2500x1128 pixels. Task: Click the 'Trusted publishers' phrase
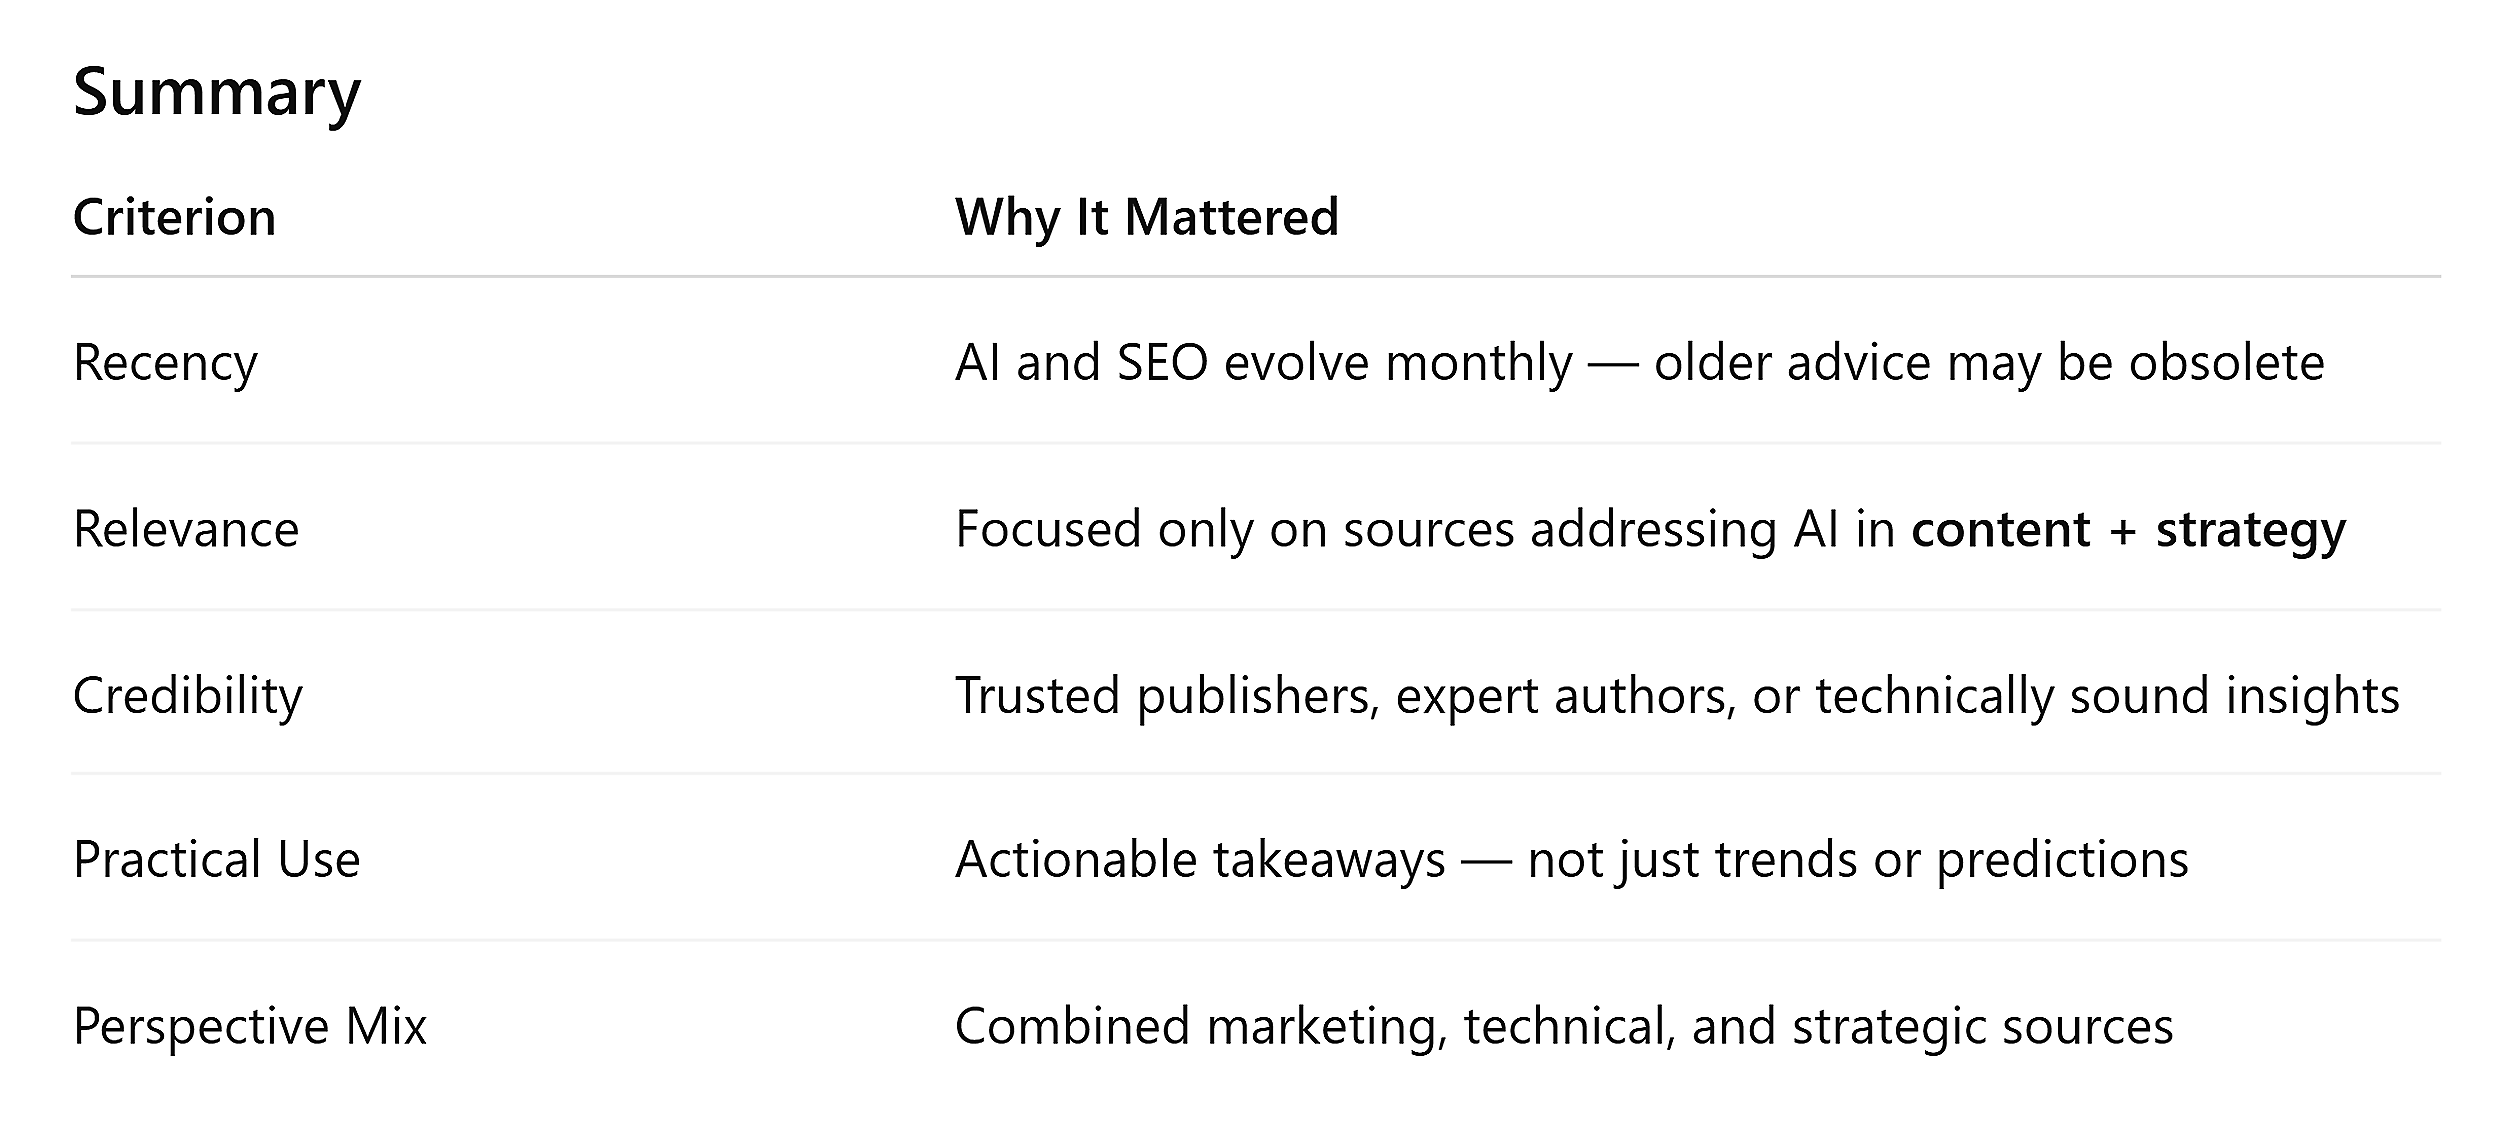pyautogui.click(x=1166, y=695)
